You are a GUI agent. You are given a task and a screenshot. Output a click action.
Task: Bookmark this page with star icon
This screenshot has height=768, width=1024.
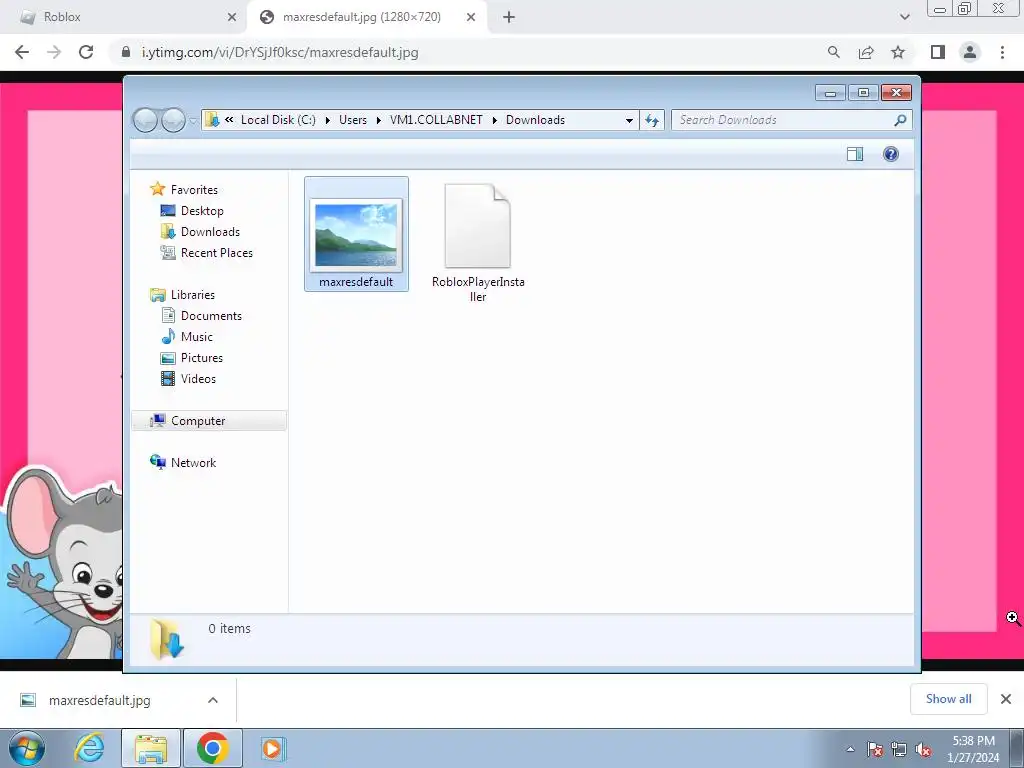pos(898,52)
